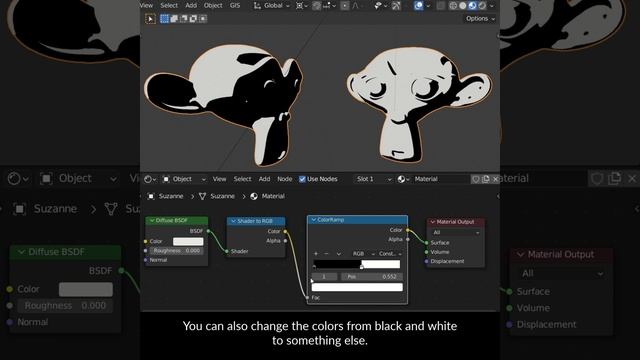
Task: Click the Roughness 0.000 slider
Action: click(176, 251)
